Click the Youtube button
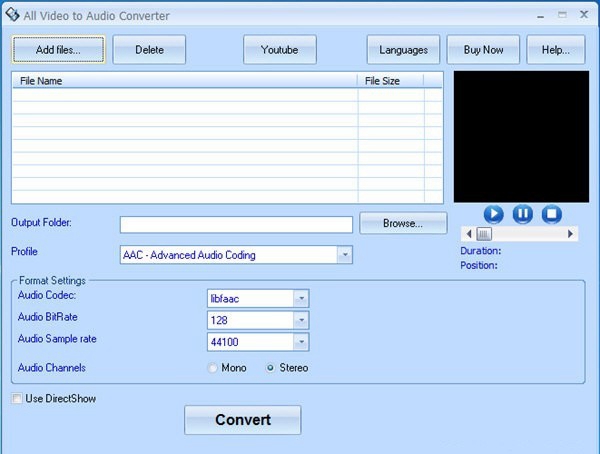This screenshot has height=454, width=600. coord(280,50)
